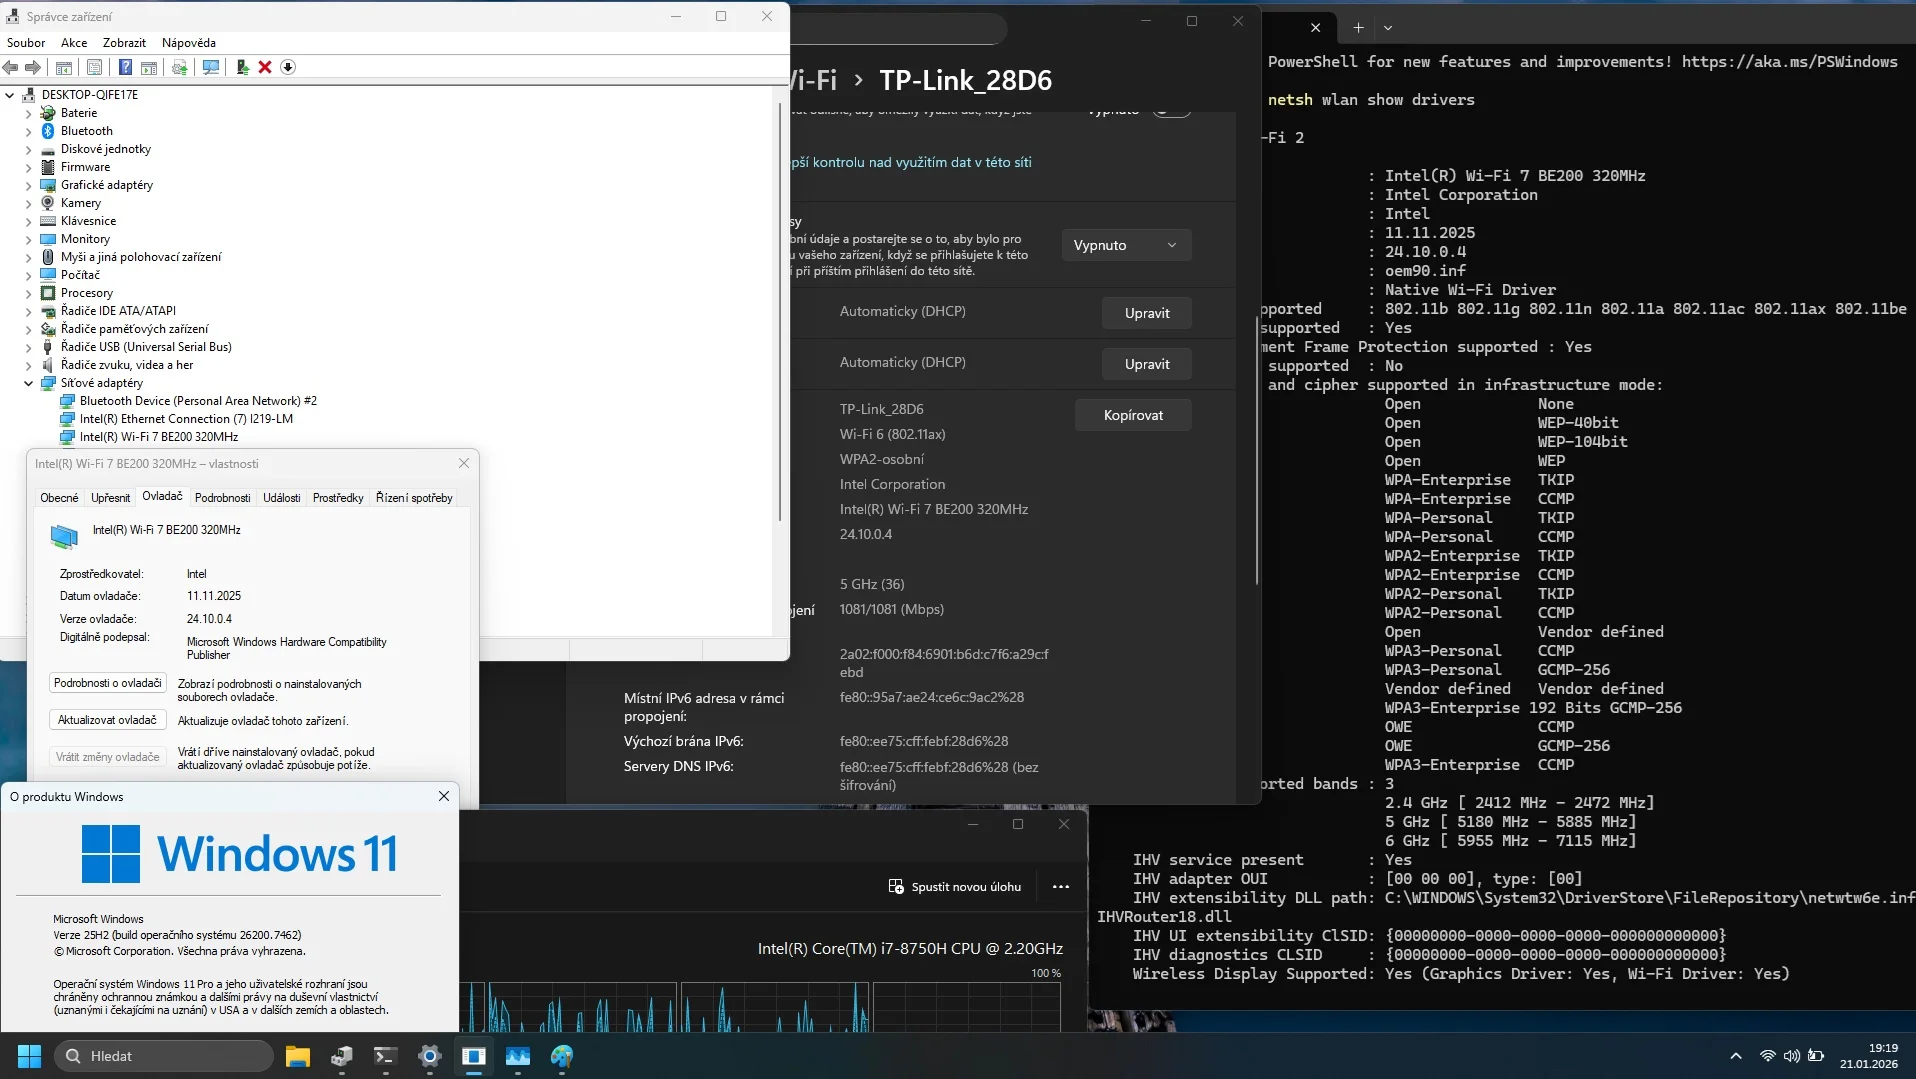The width and height of the screenshot is (1916, 1079).
Task: Open Task Manager graph icon on taskbar
Action: click(x=518, y=1056)
